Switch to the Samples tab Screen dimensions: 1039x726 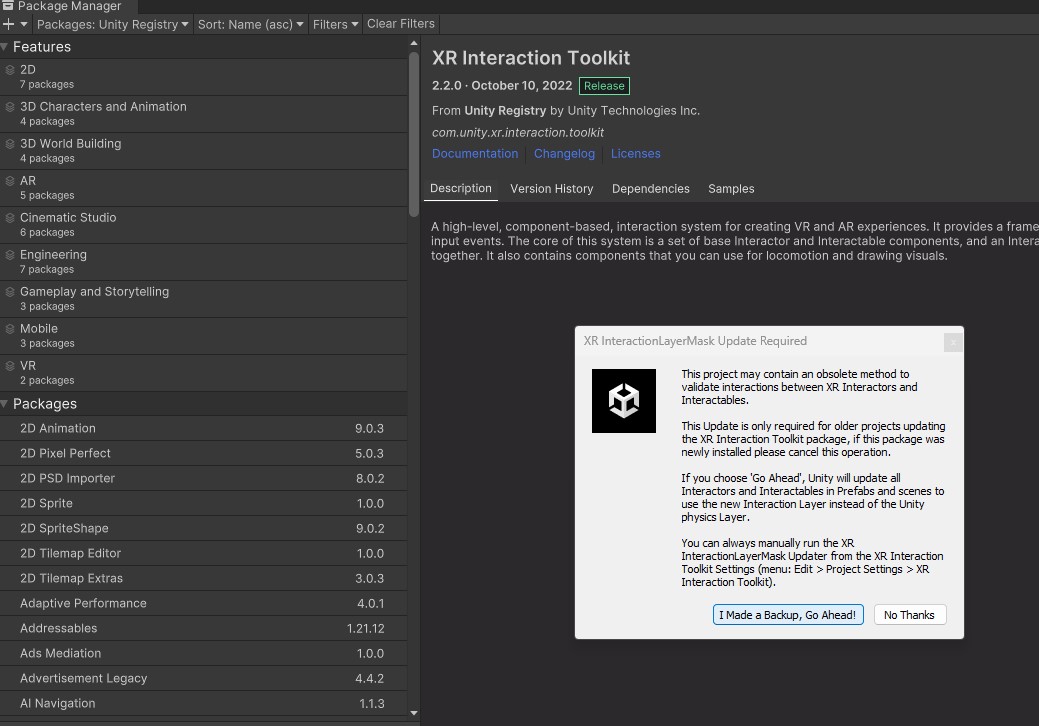[731, 188]
